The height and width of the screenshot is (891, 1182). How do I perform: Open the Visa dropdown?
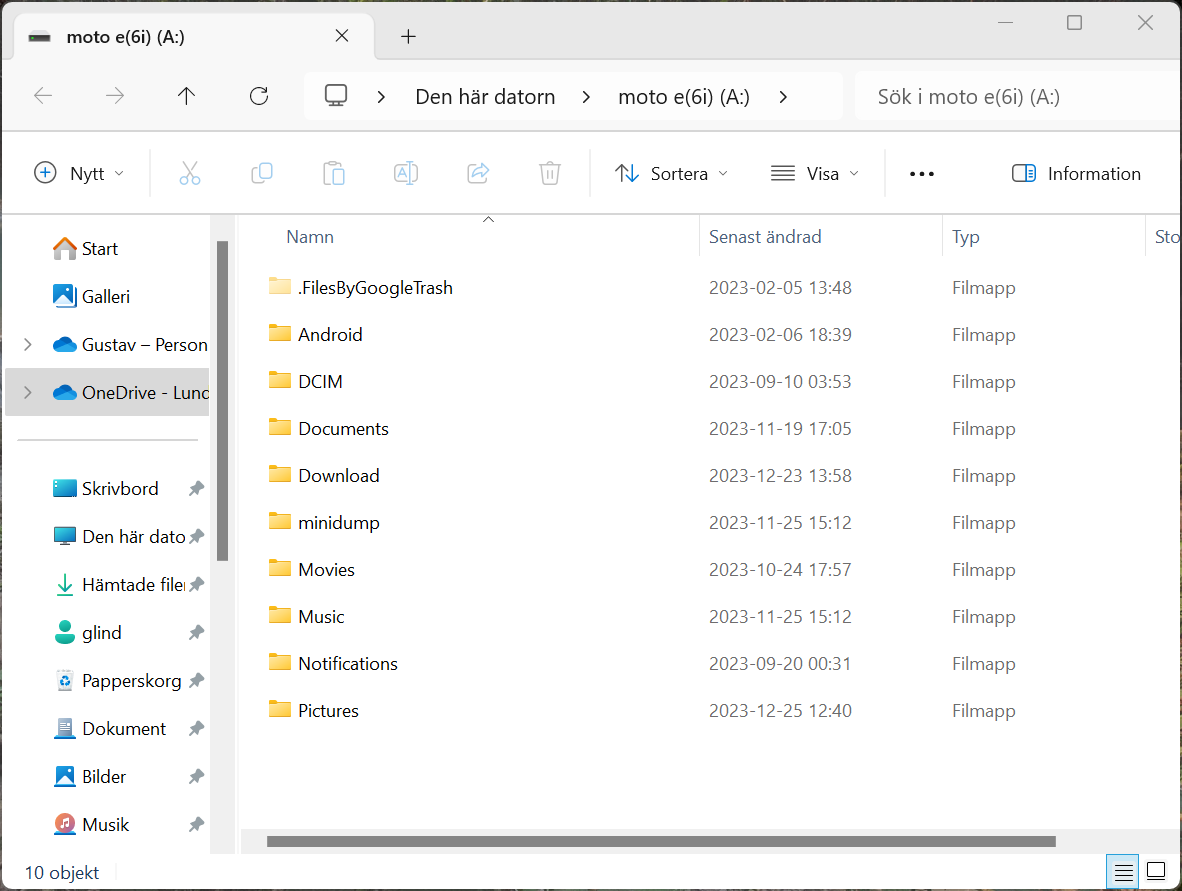point(814,173)
